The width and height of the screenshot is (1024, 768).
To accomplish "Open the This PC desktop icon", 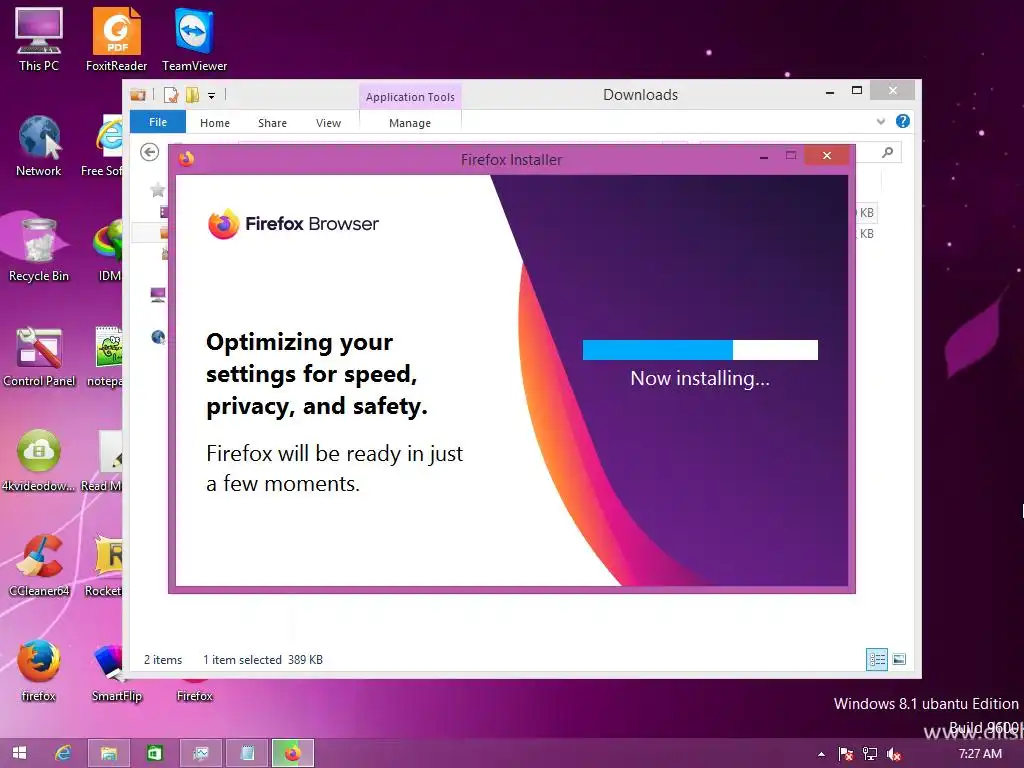I will tap(39, 39).
